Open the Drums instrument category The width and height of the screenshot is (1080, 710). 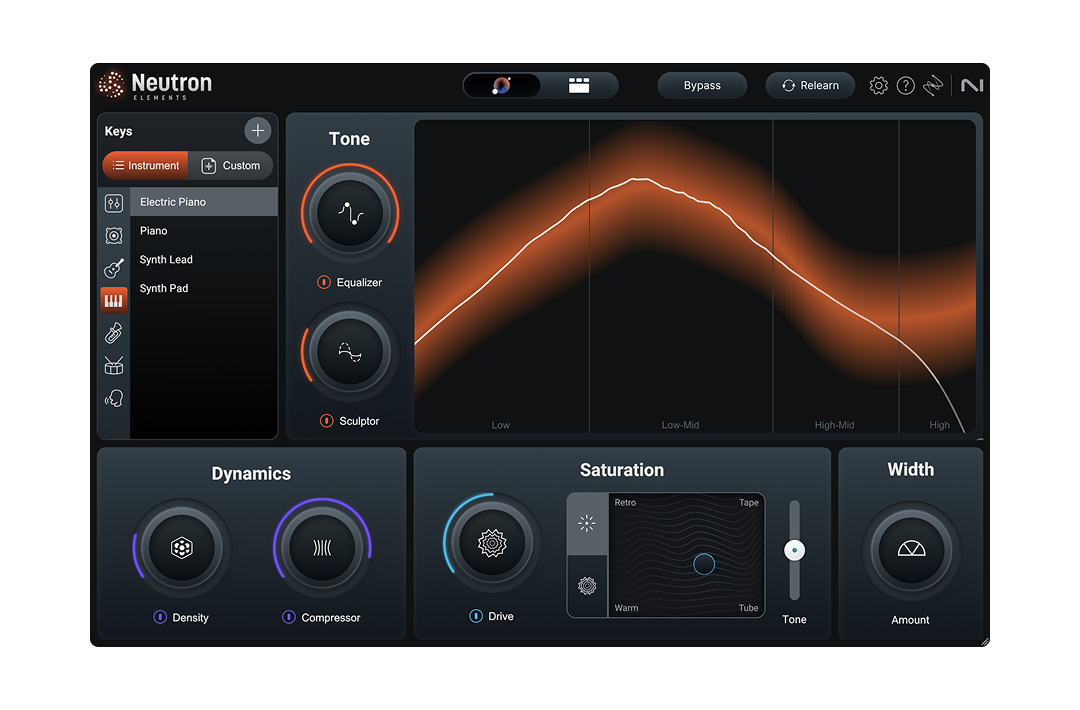tap(113, 365)
